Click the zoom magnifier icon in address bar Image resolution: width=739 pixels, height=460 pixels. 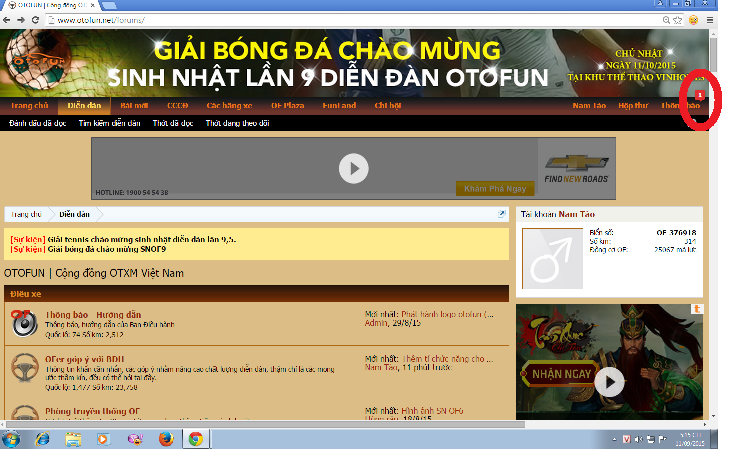[x=666, y=20]
